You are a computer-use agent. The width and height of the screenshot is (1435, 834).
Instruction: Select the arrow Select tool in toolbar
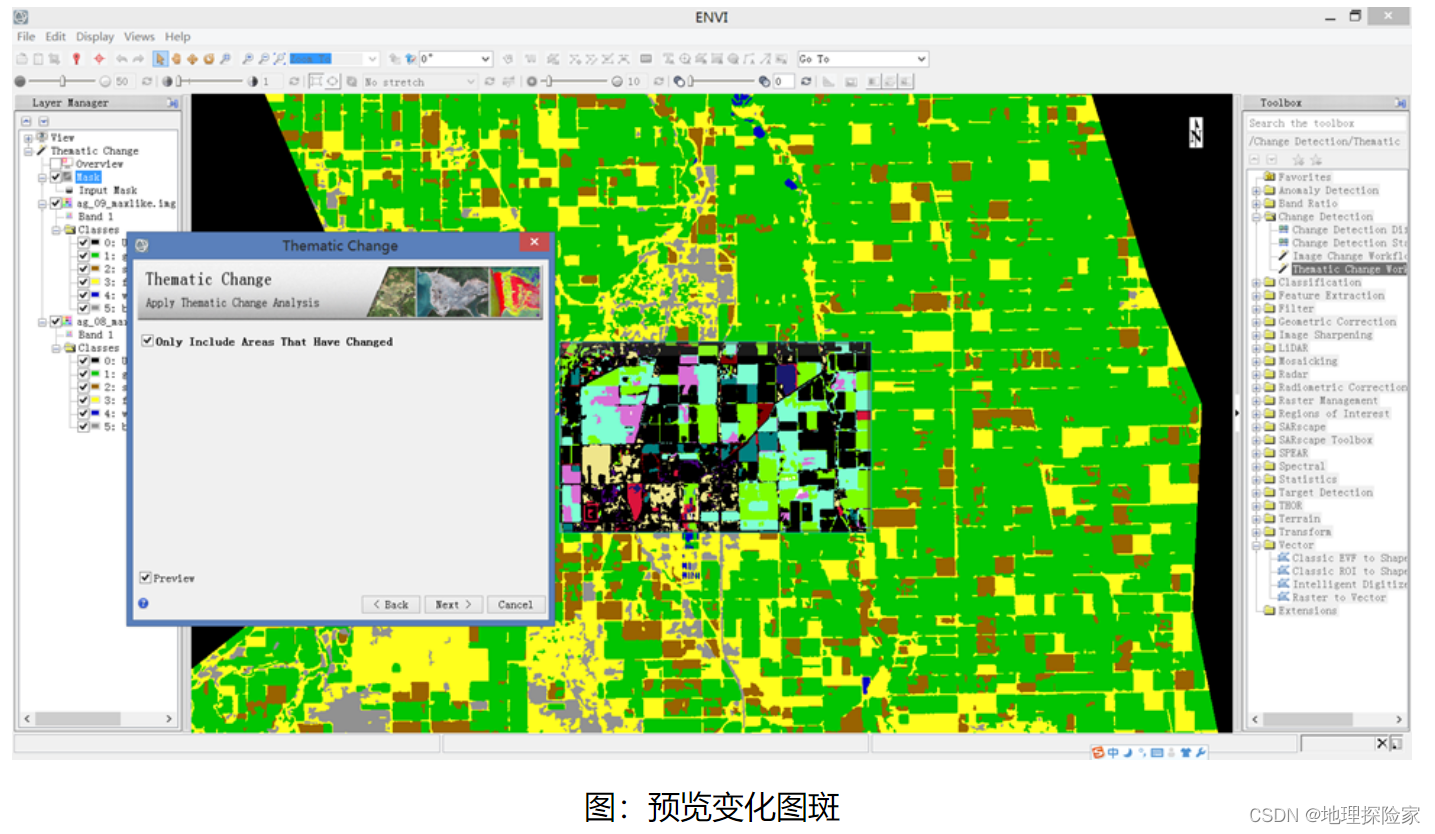click(x=160, y=59)
